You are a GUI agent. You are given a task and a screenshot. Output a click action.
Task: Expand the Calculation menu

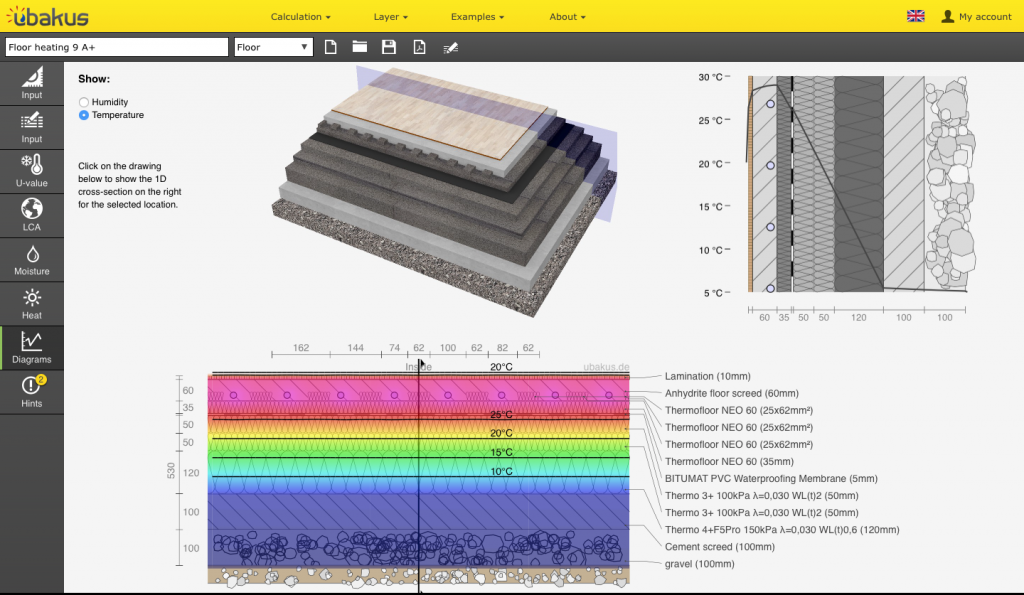point(301,17)
